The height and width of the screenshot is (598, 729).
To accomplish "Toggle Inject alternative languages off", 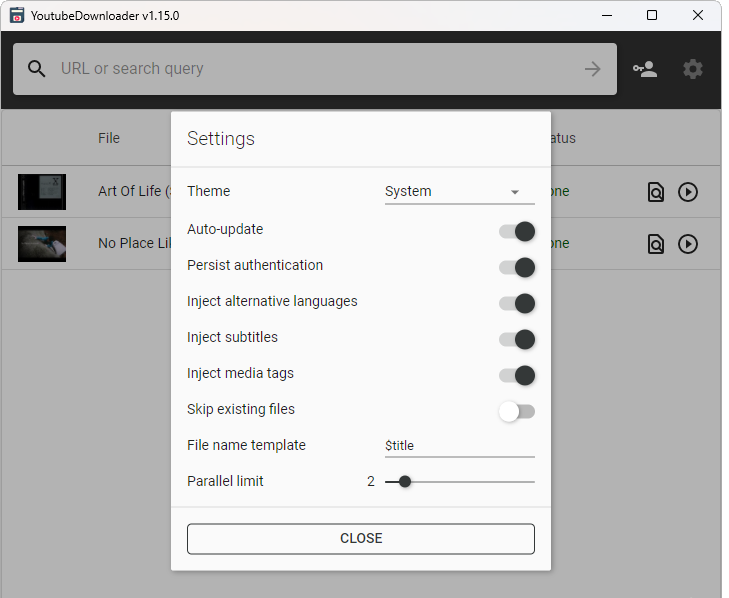I will pyautogui.click(x=517, y=303).
